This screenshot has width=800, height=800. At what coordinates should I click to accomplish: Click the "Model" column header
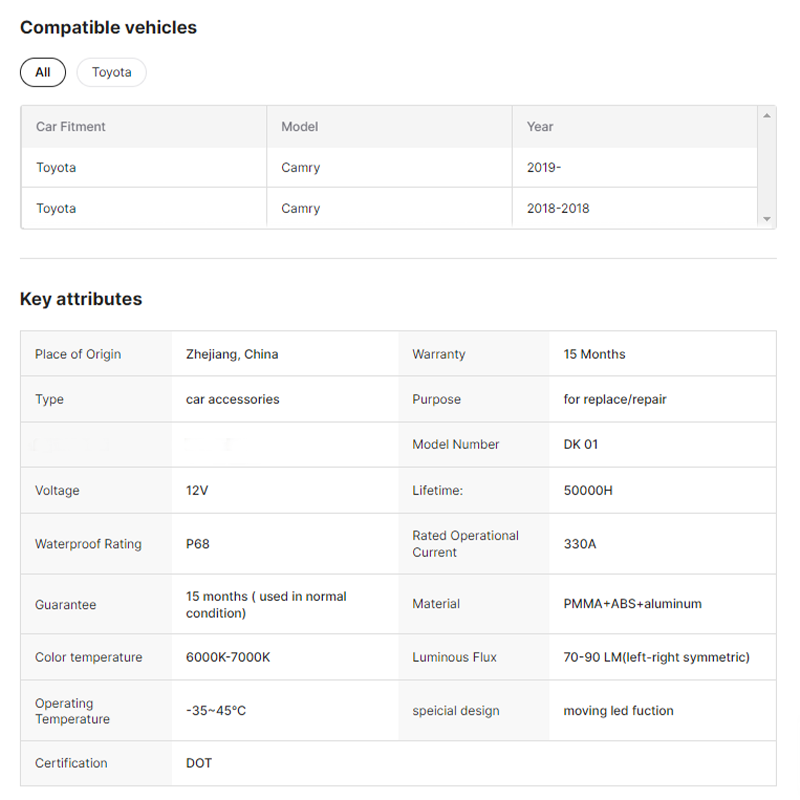coord(300,127)
